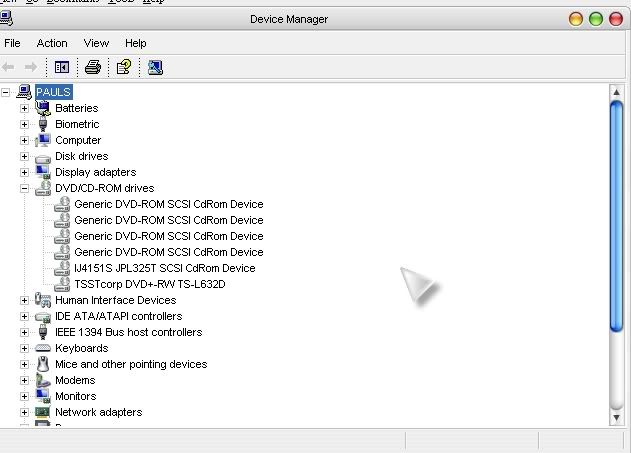Expand the Display adapters node
This screenshot has height=453, width=631.
click(25, 172)
